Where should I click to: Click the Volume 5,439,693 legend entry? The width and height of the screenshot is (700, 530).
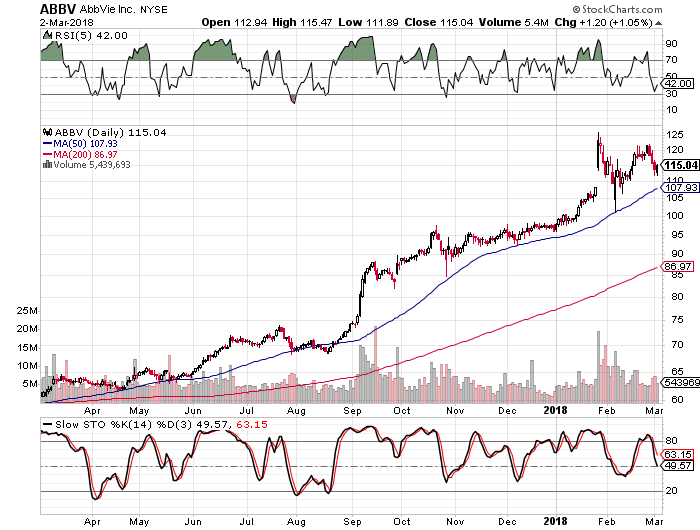(92, 165)
